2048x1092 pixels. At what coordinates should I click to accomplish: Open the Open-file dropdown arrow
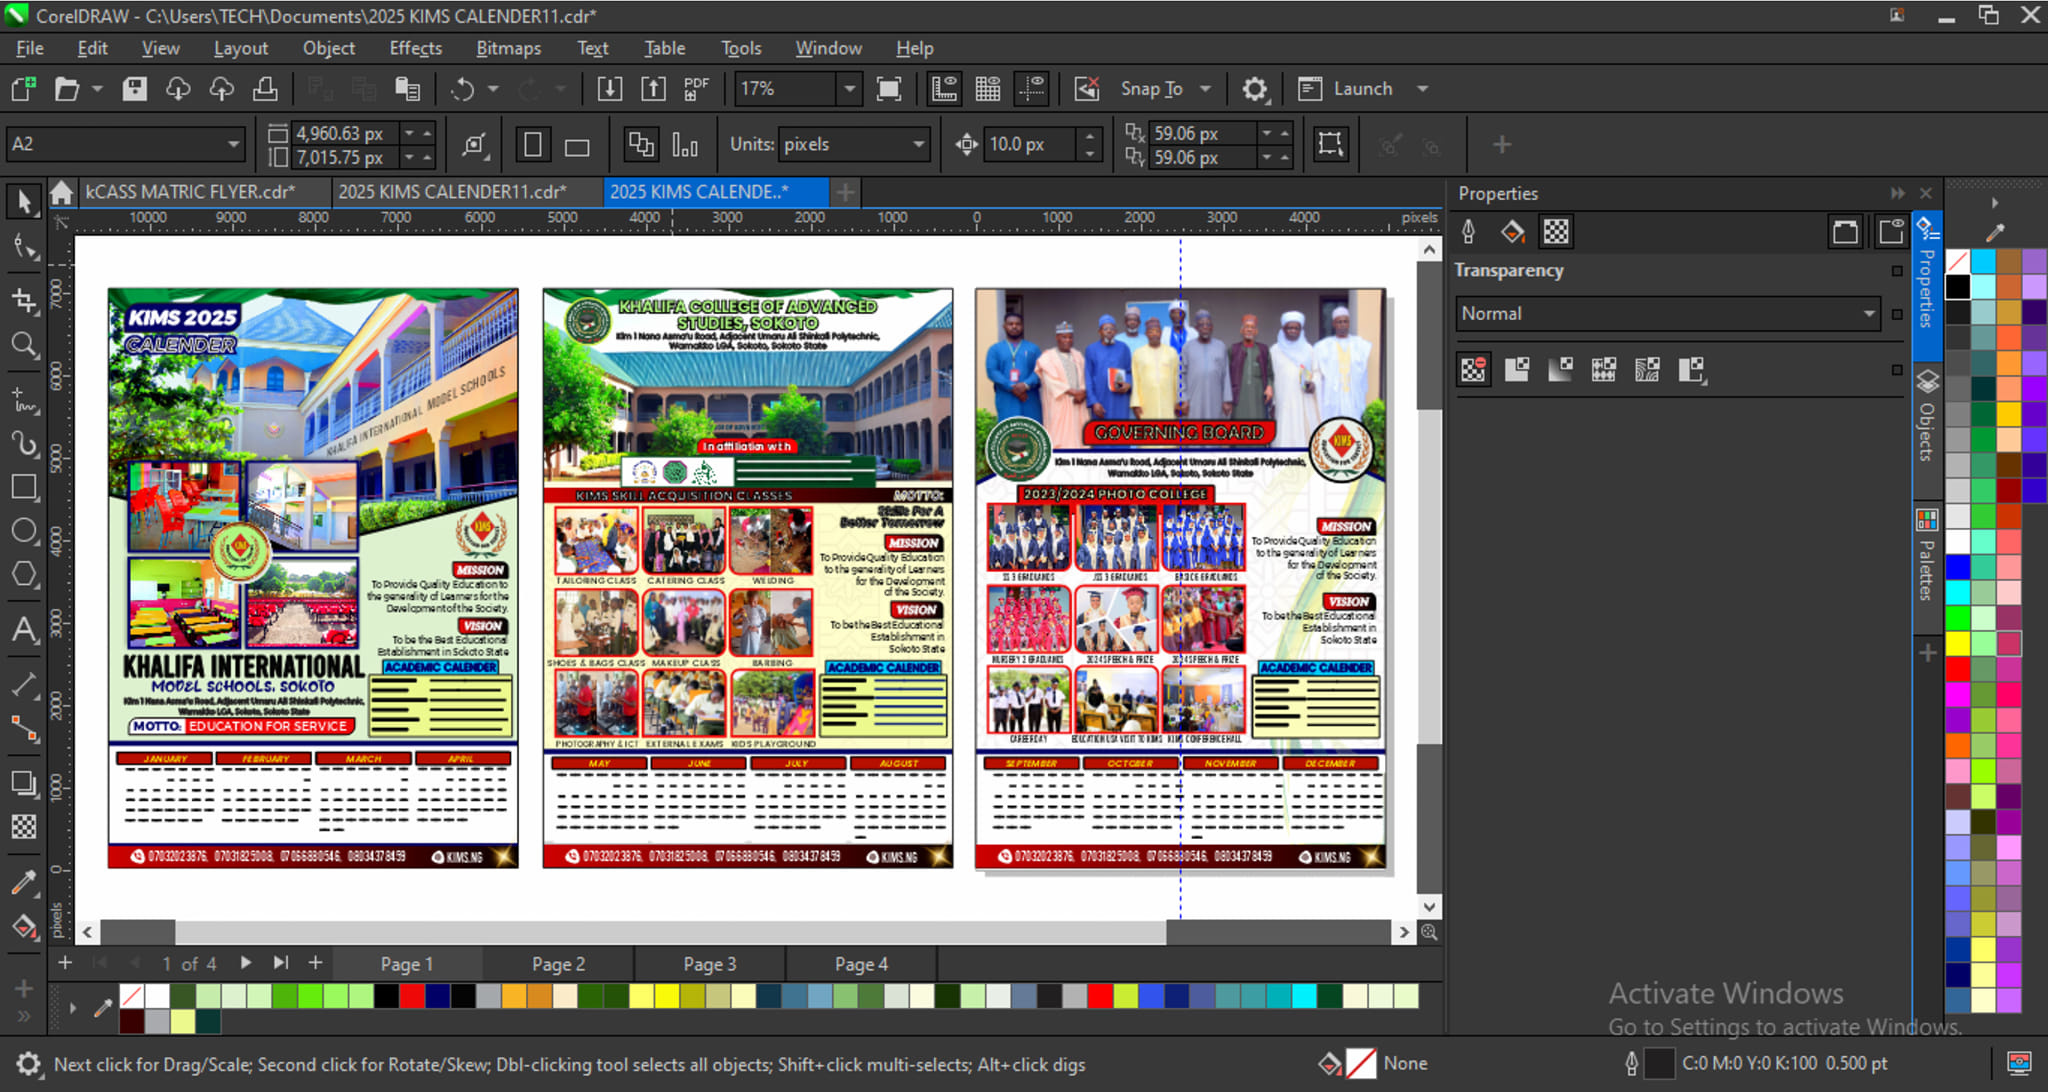point(97,89)
